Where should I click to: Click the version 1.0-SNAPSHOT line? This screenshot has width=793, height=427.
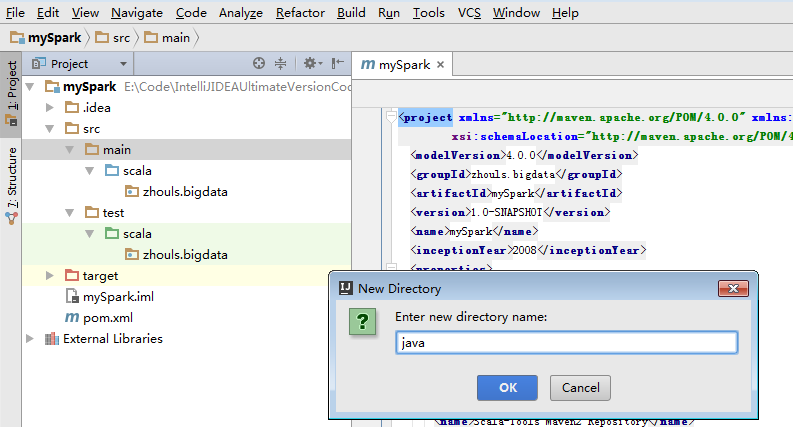510,212
